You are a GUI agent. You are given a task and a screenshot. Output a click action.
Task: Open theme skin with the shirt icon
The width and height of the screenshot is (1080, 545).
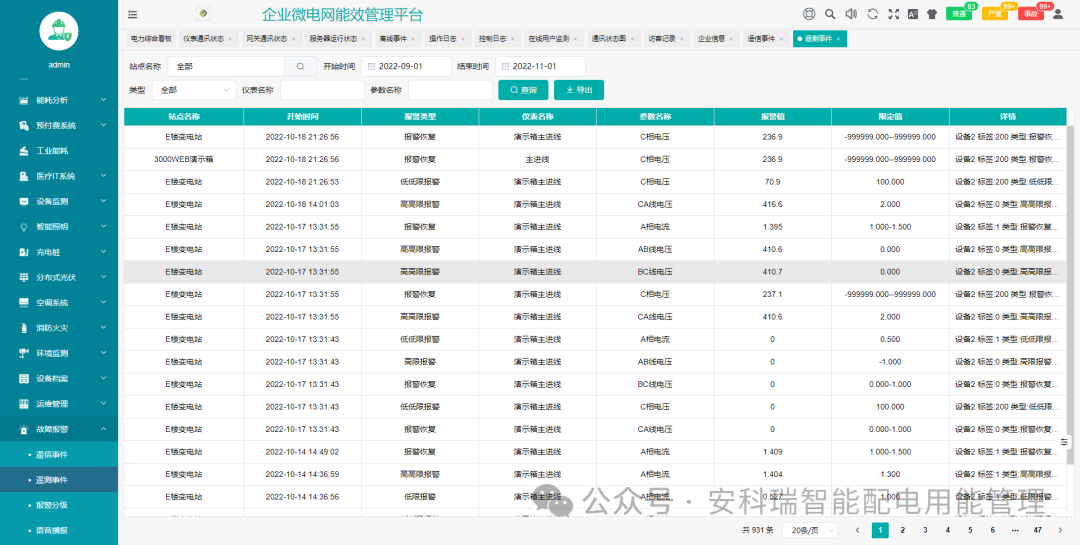(932, 14)
